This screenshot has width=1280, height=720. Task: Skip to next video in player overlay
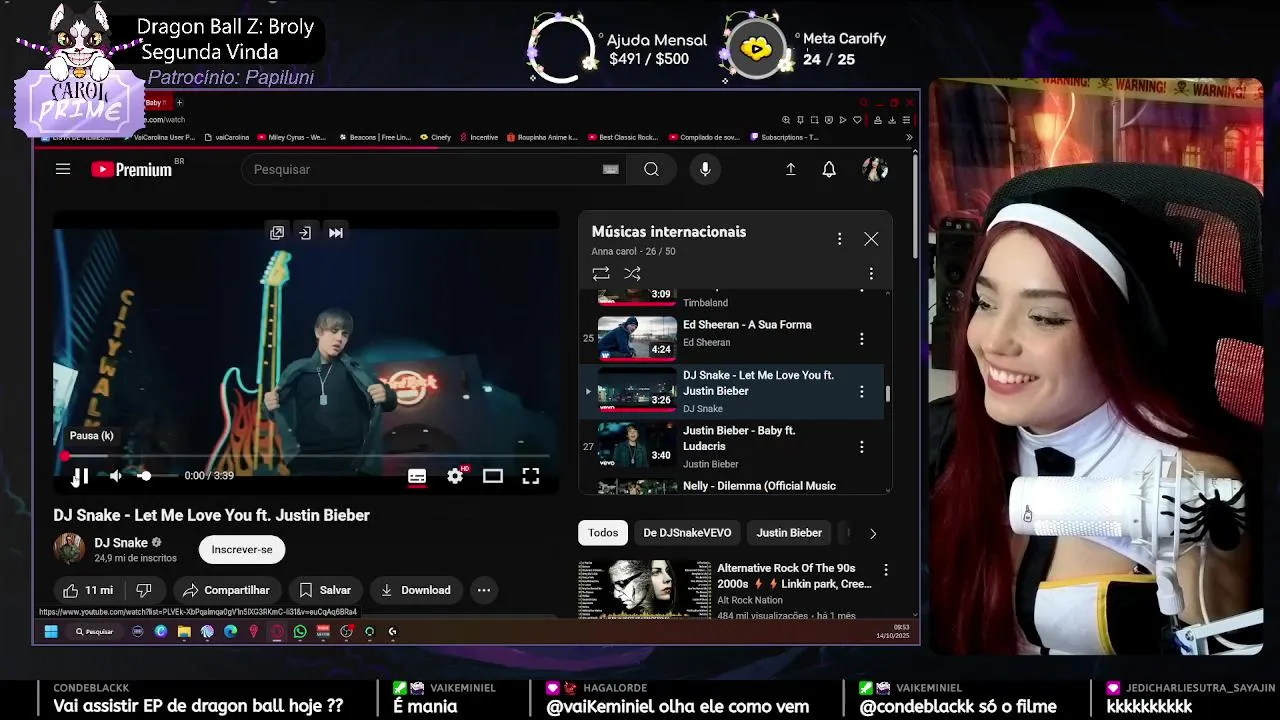336,232
